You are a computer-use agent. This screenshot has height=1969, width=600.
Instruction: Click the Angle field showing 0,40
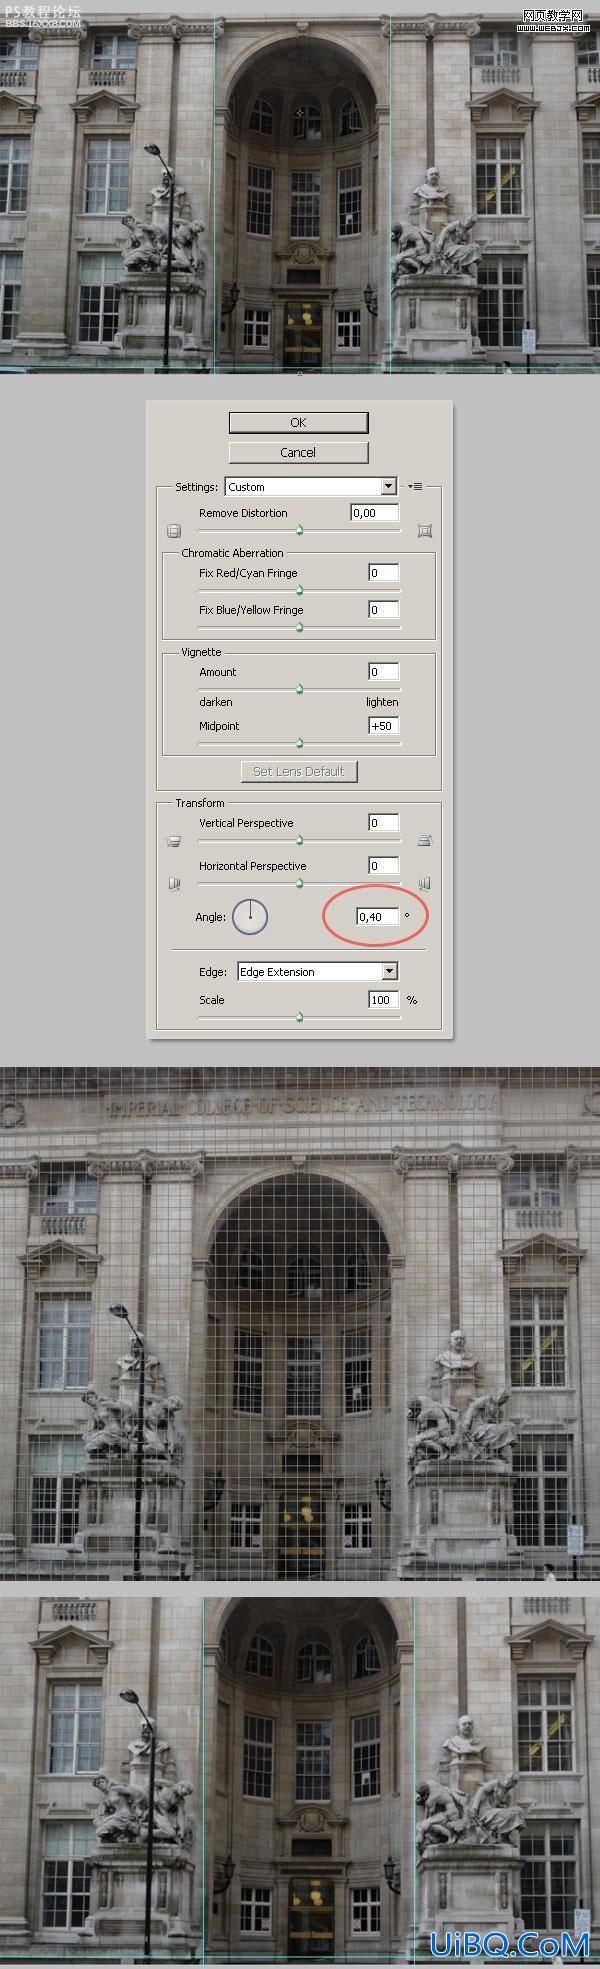pos(377,916)
